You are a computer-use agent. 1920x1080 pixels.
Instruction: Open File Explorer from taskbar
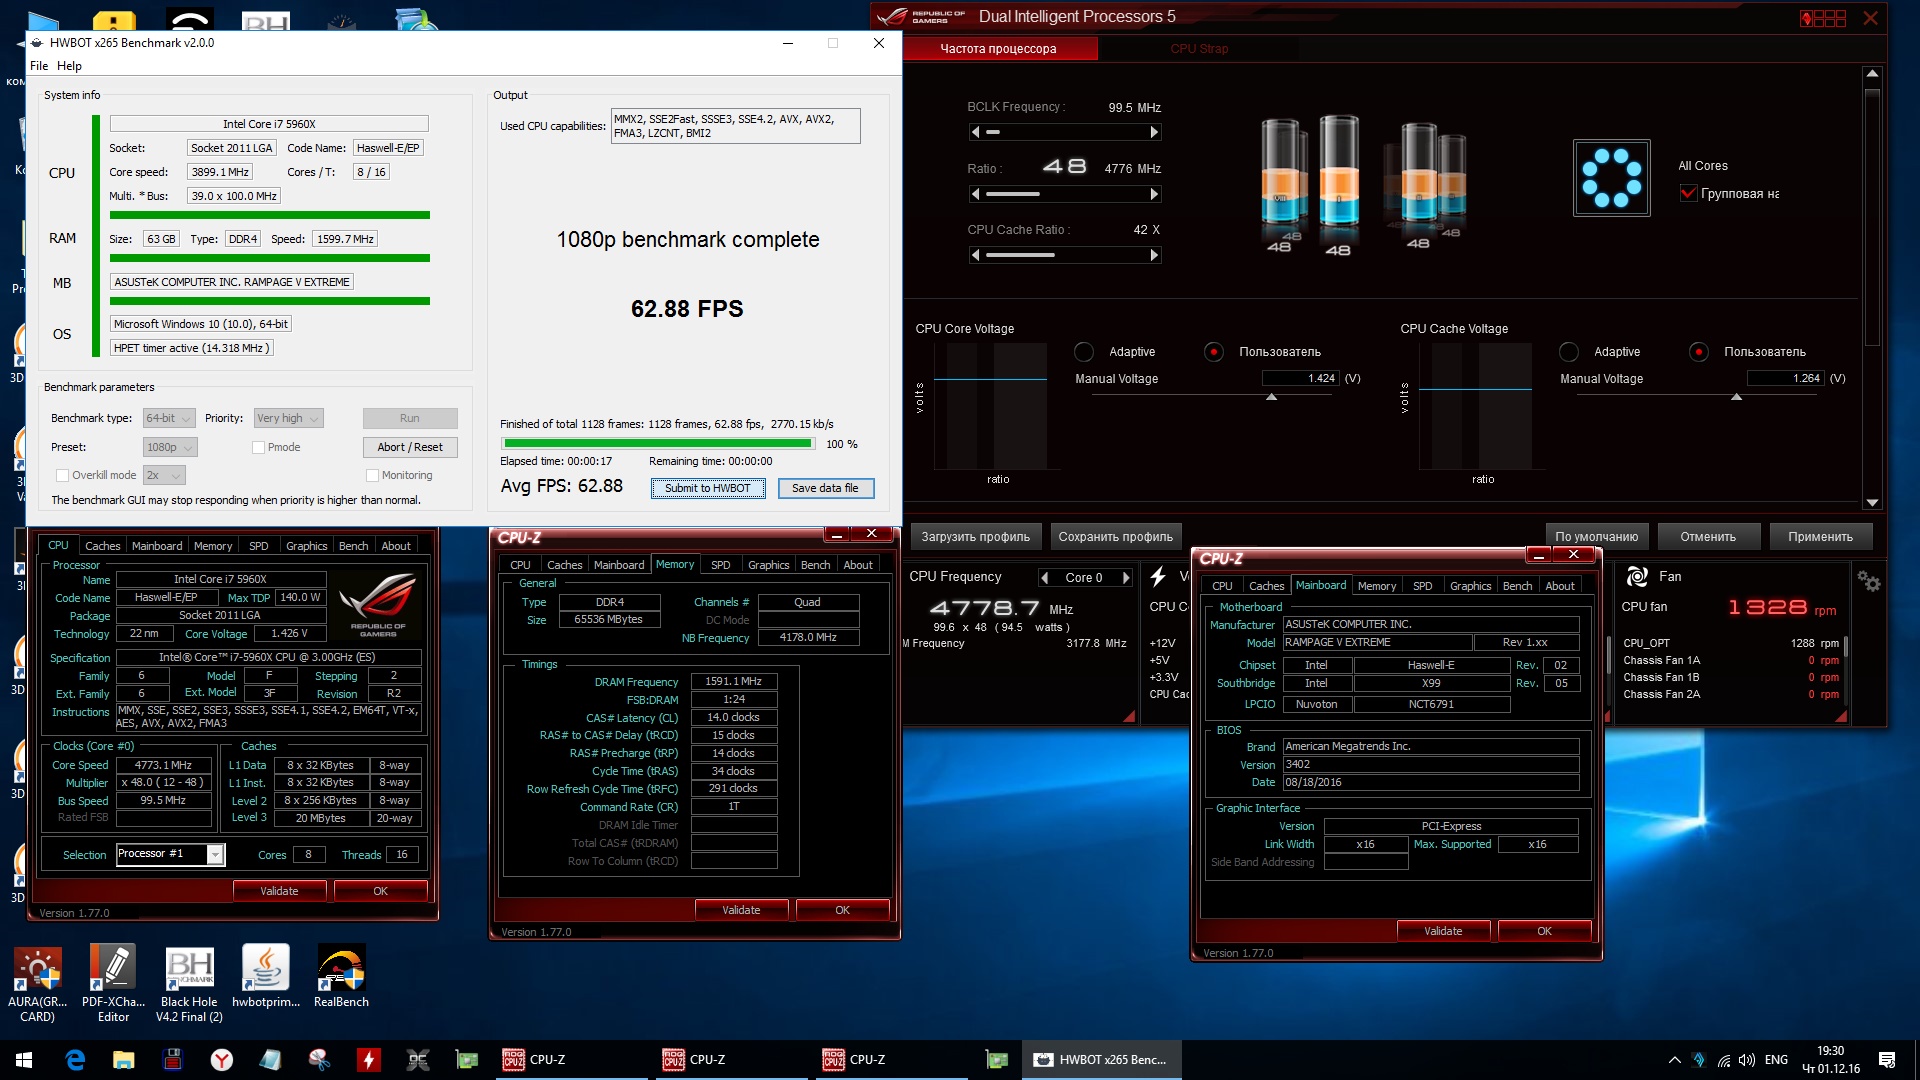124,1060
